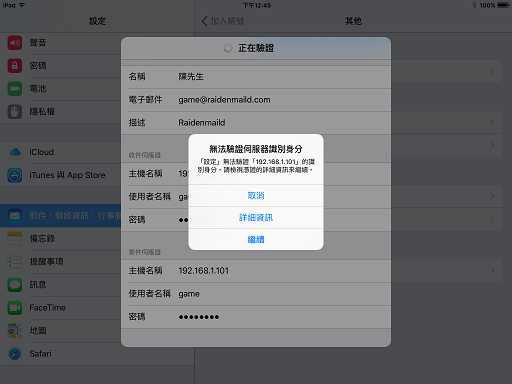512x384 pixels.
Task: Tap the 聲音 sound icon in sidebar
Action: (15, 43)
